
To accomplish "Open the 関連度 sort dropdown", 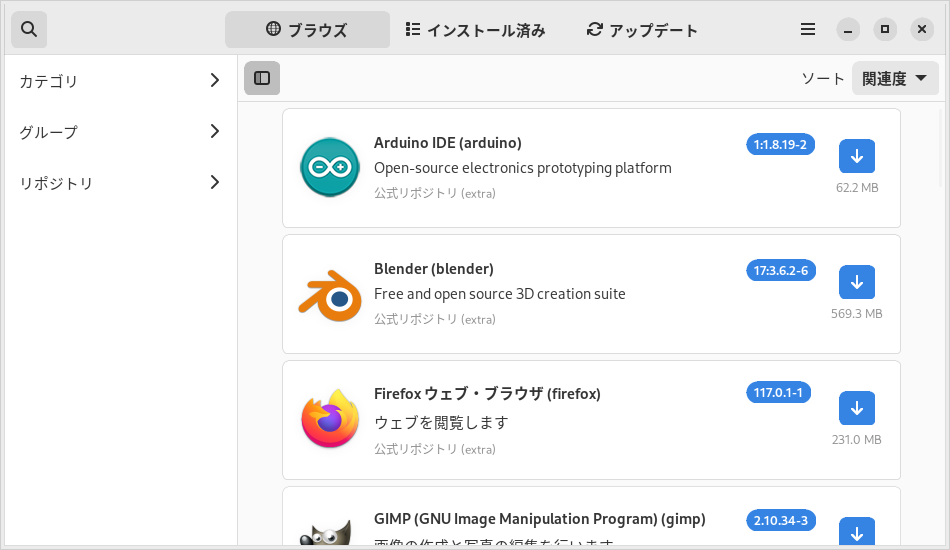I will (x=895, y=78).
